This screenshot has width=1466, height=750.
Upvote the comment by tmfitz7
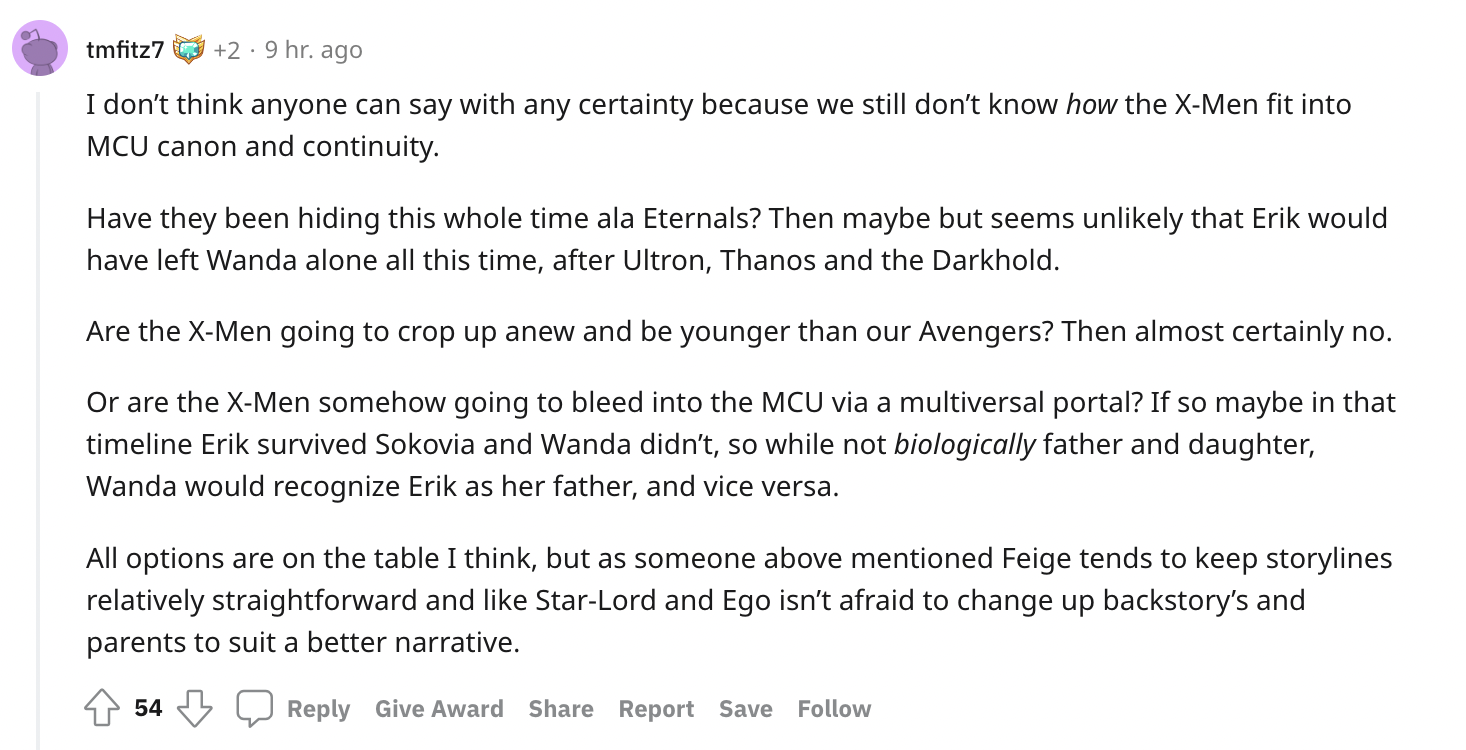tap(101, 709)
